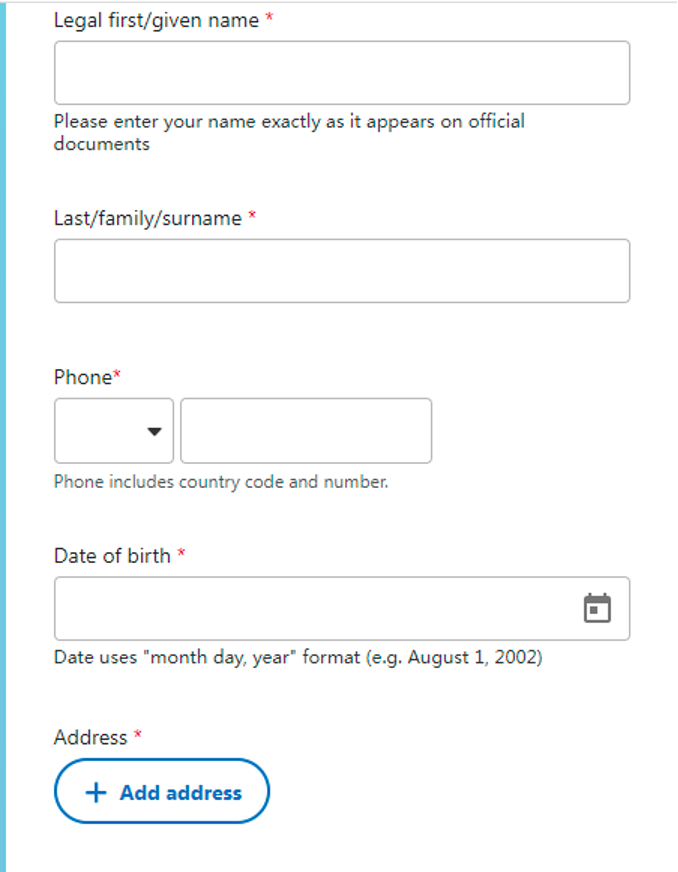The image size is (678, 872).
Task: Focus the Legal first/given name field
Action: (x=341, y=73)
